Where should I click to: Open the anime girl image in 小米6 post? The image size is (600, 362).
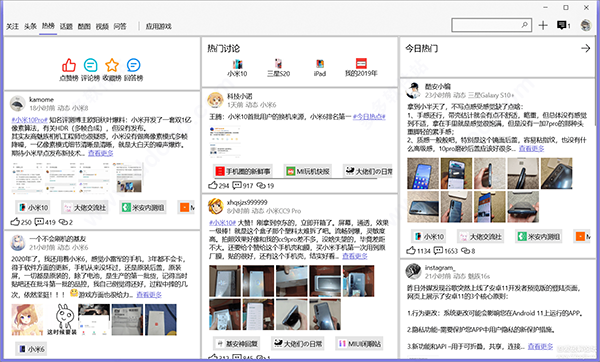tap(27, 320)
